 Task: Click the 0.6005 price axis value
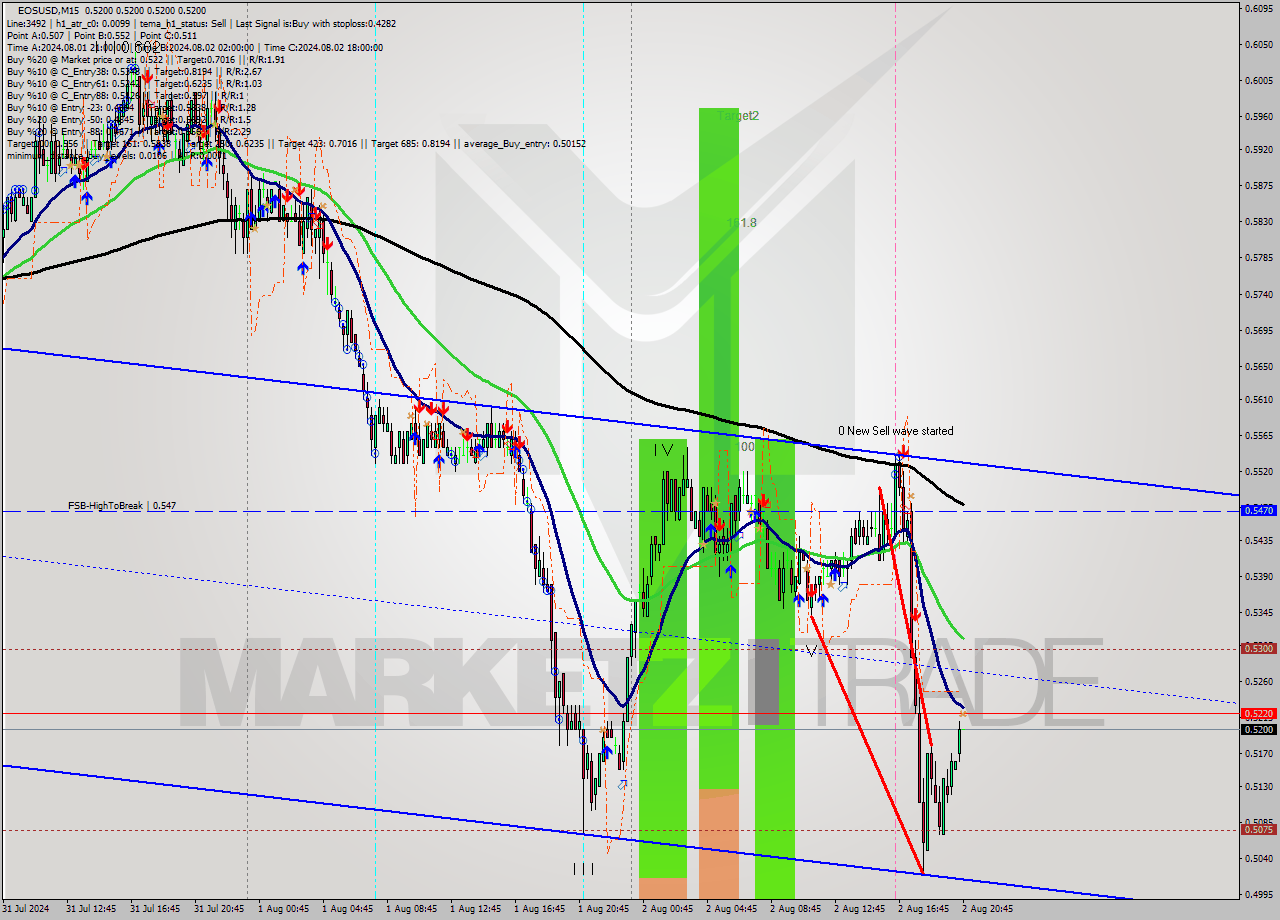coord(1258,80)
